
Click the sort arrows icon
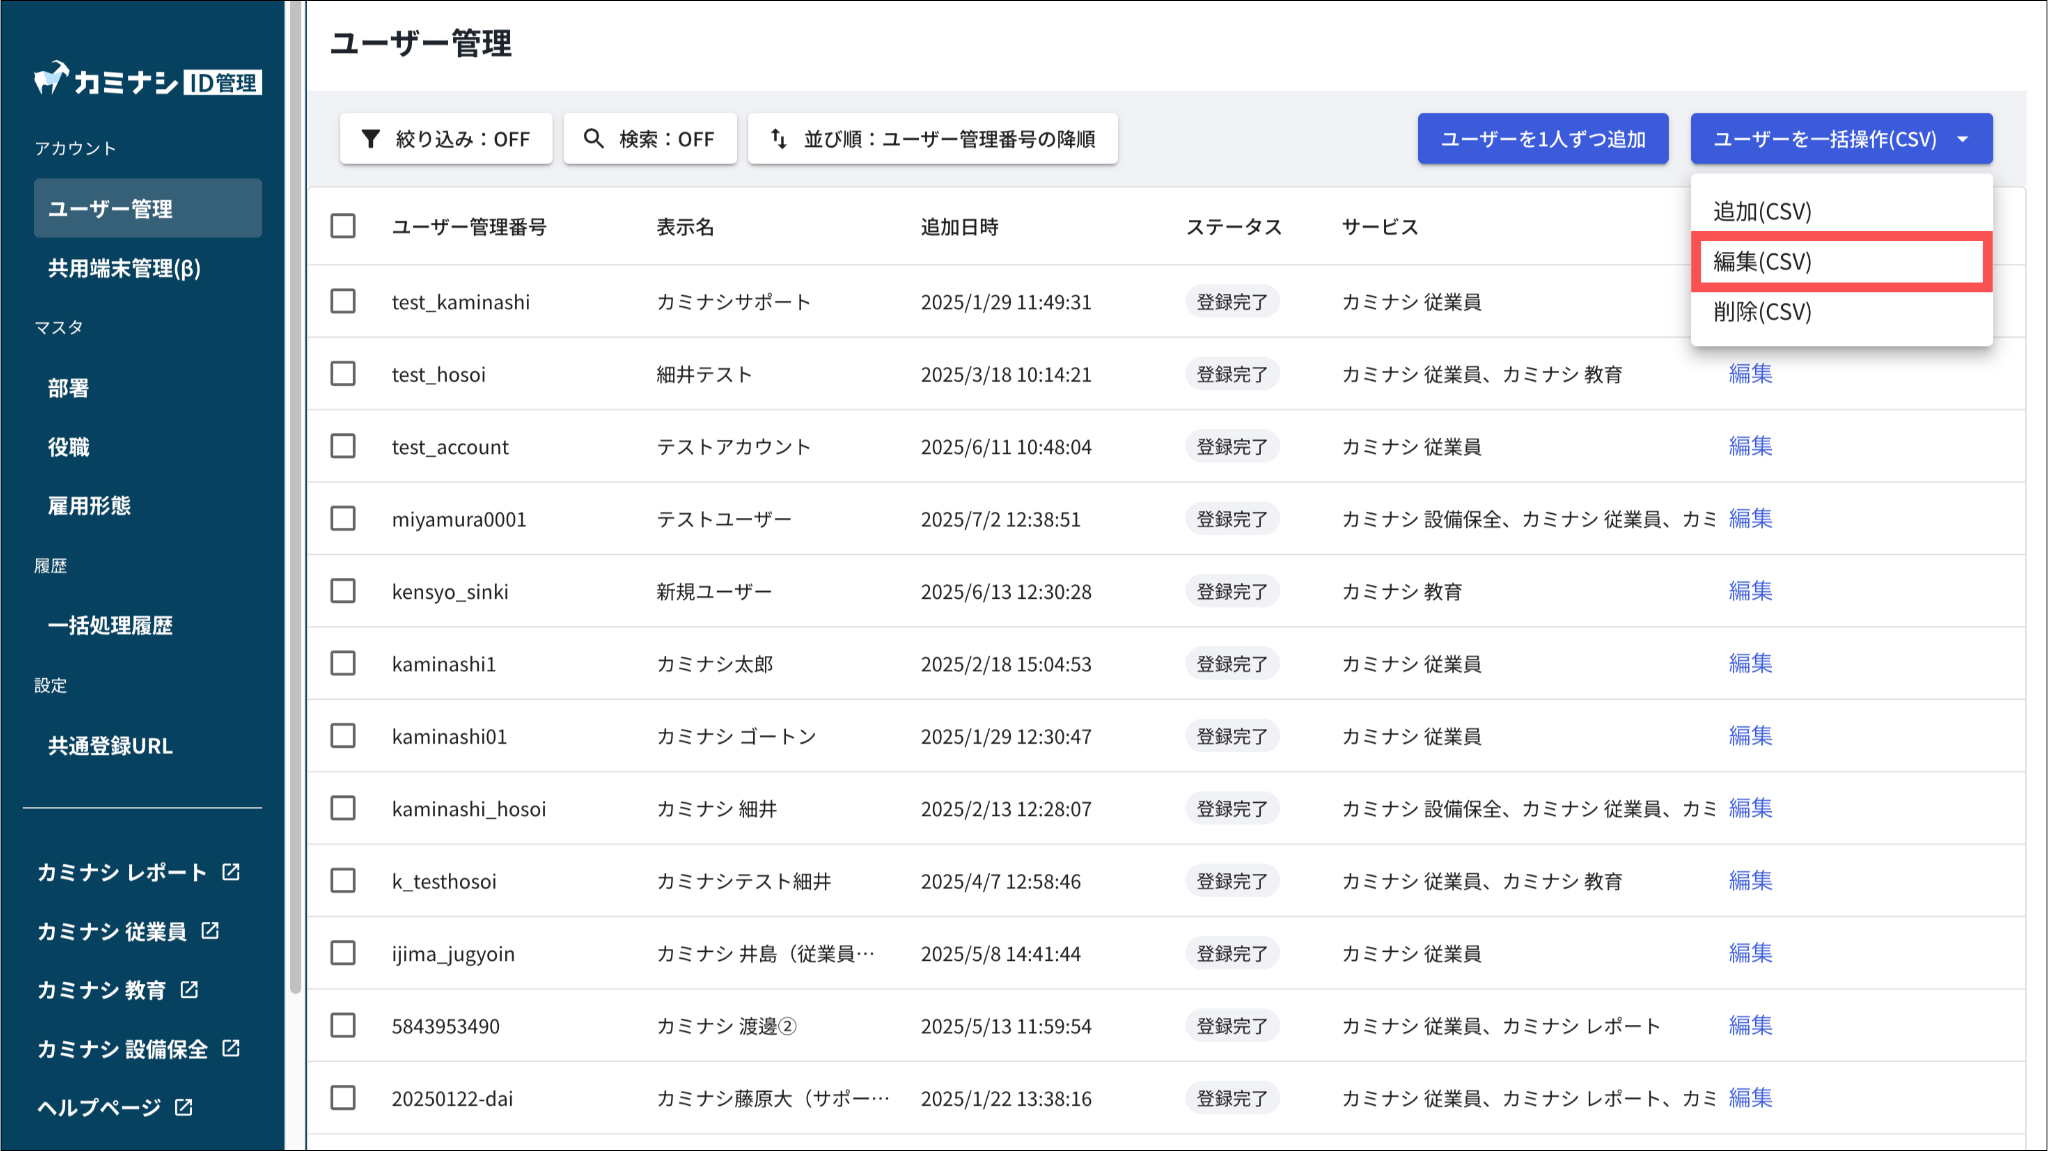[778, 138]
